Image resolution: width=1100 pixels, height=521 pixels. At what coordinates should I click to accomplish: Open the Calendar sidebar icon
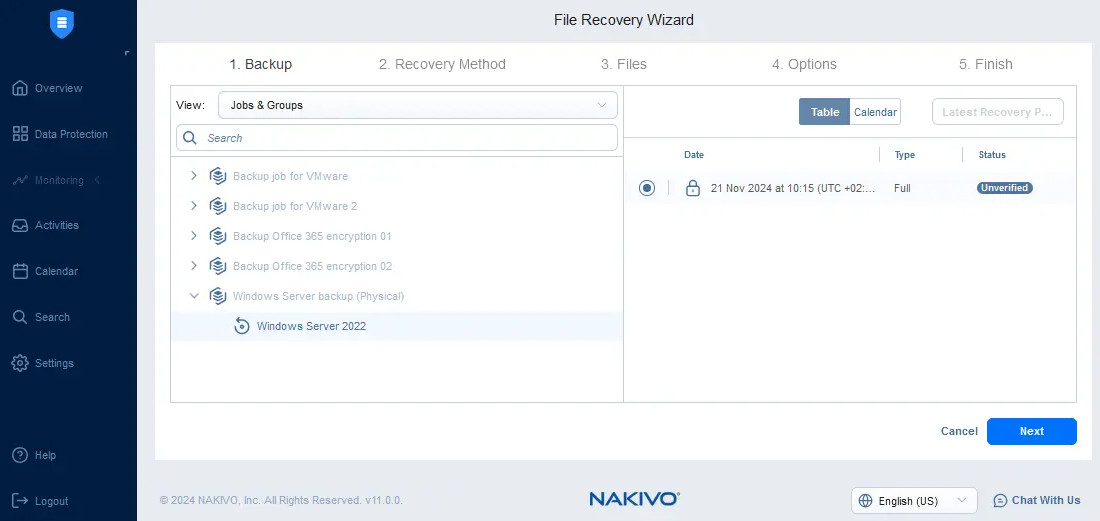pos(20,271)
